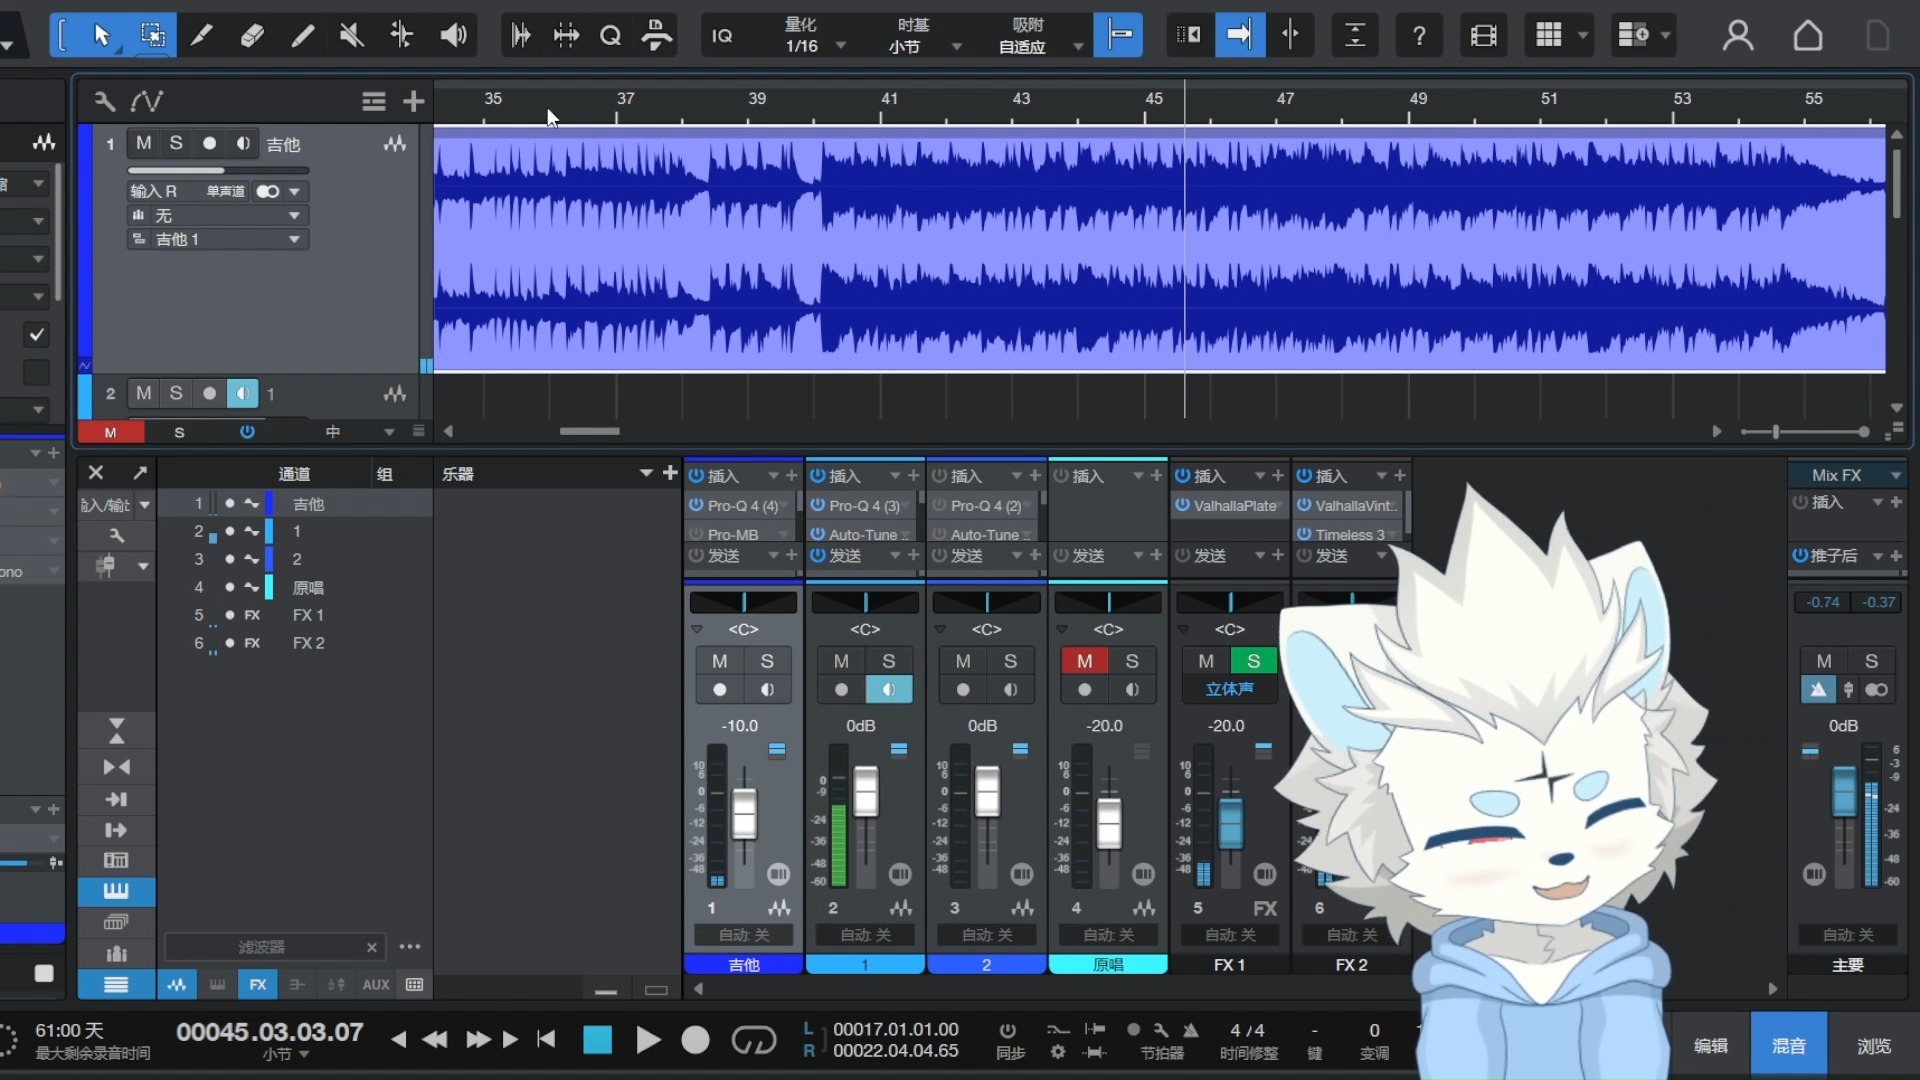Click the record button in transport

point(695,1040)
